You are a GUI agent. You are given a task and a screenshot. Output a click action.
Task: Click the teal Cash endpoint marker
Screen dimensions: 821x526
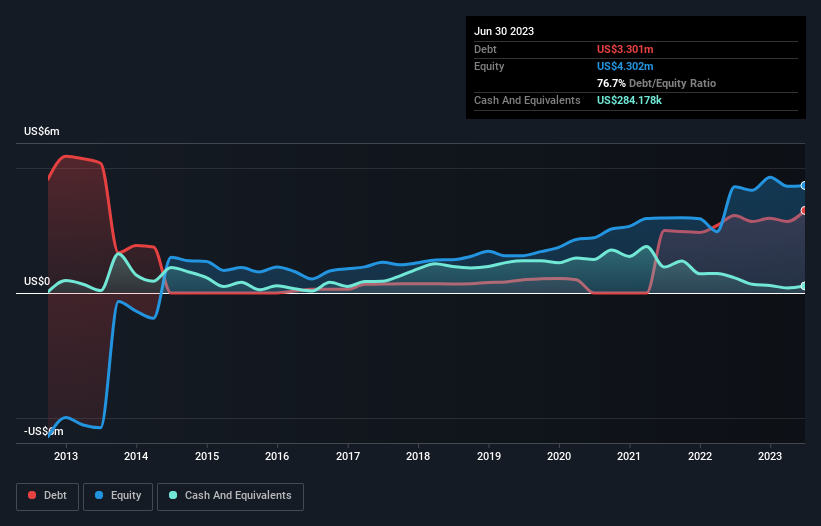pos(804,286)
